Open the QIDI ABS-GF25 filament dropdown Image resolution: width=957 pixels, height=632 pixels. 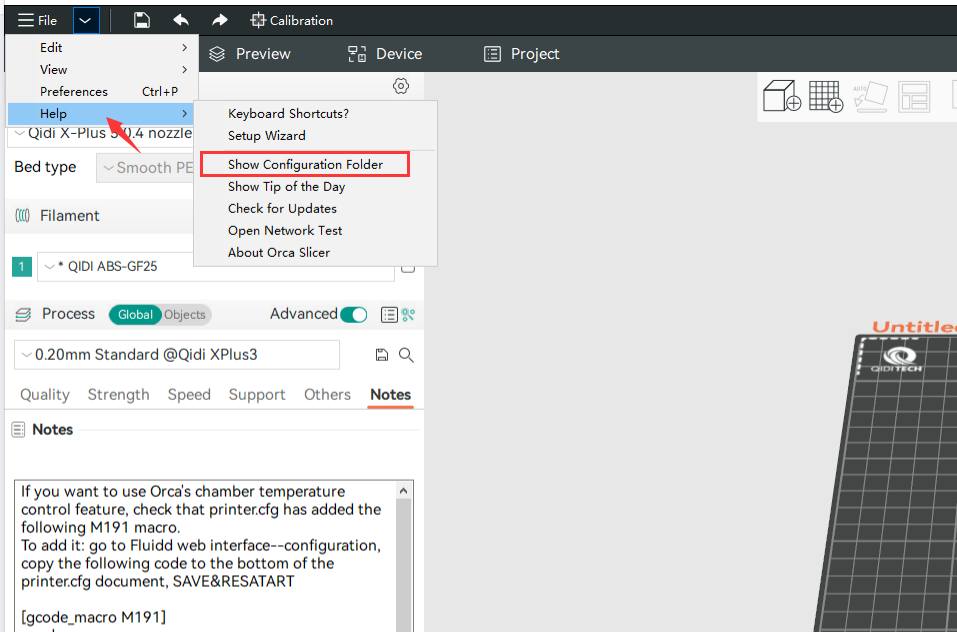(215, 267)
